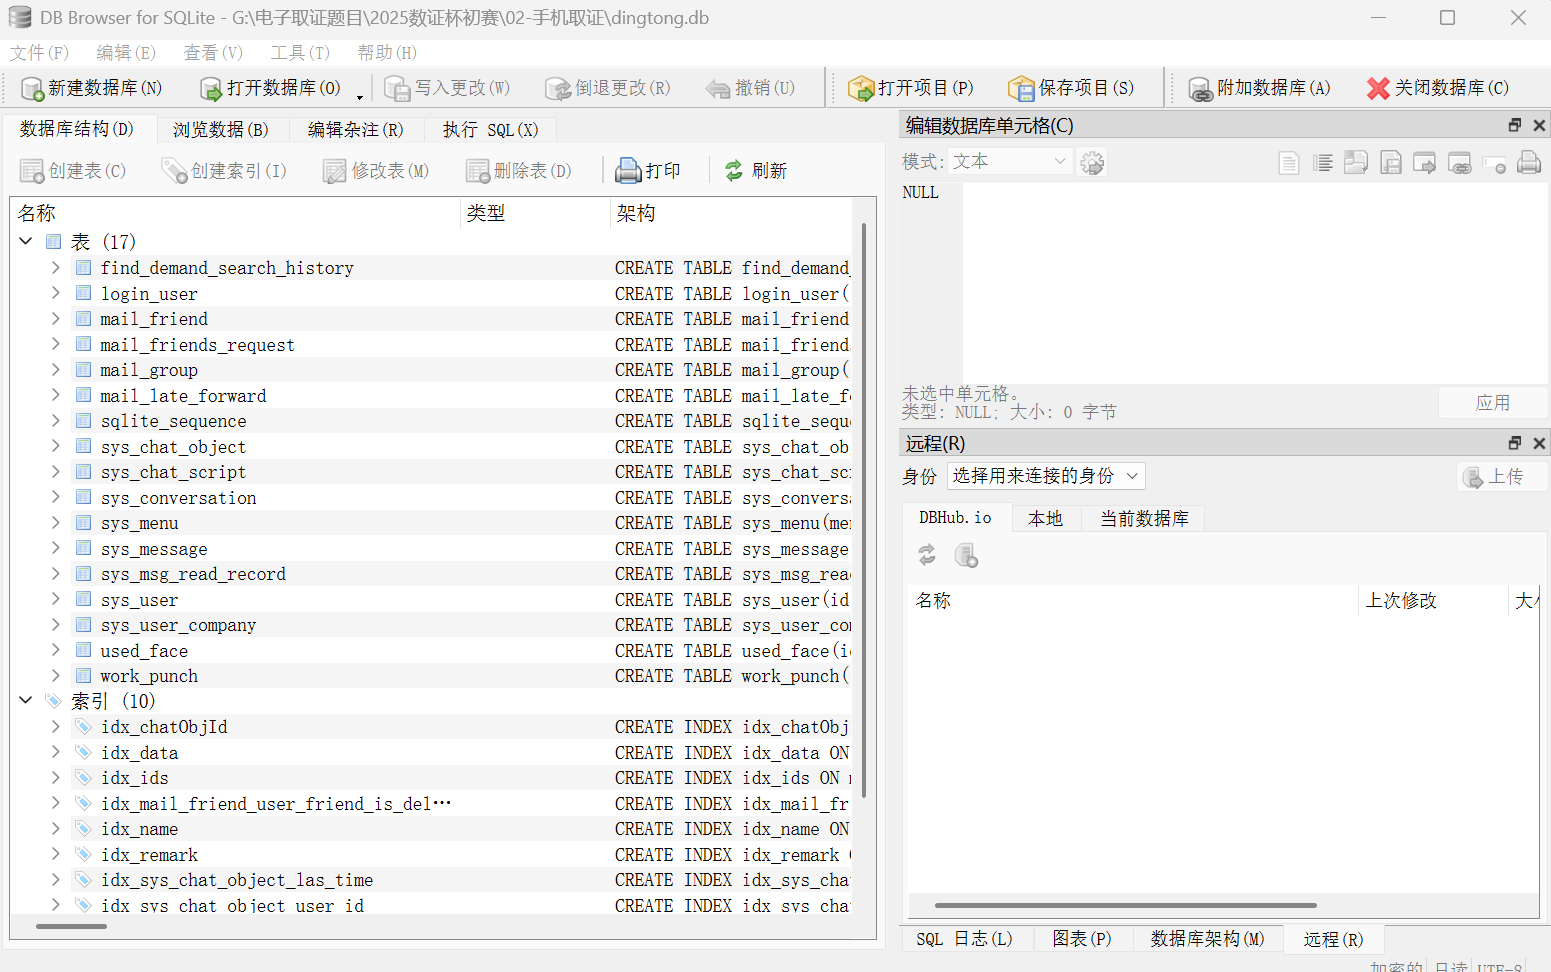This screenshot has height=972, width=1551.
Task: Close the 远程 panel
Action: click(1539, 443)
